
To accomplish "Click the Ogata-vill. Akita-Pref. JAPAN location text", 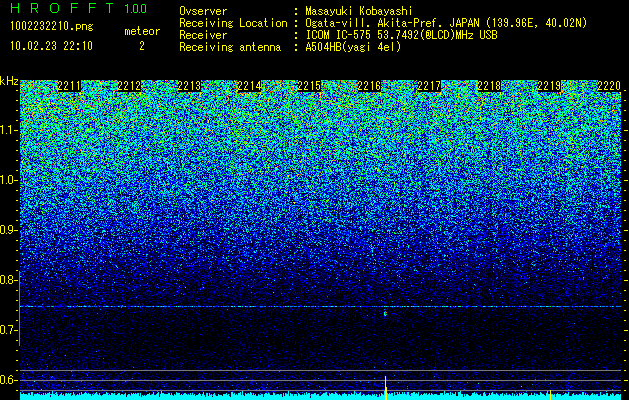I will 446,23.
